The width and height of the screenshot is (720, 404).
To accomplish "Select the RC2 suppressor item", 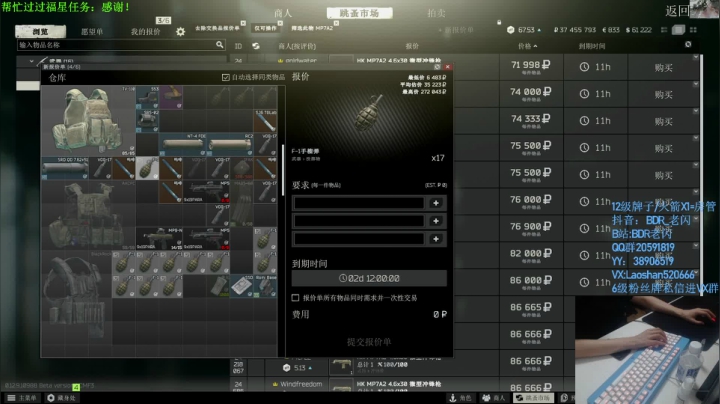I will (230, 145).
